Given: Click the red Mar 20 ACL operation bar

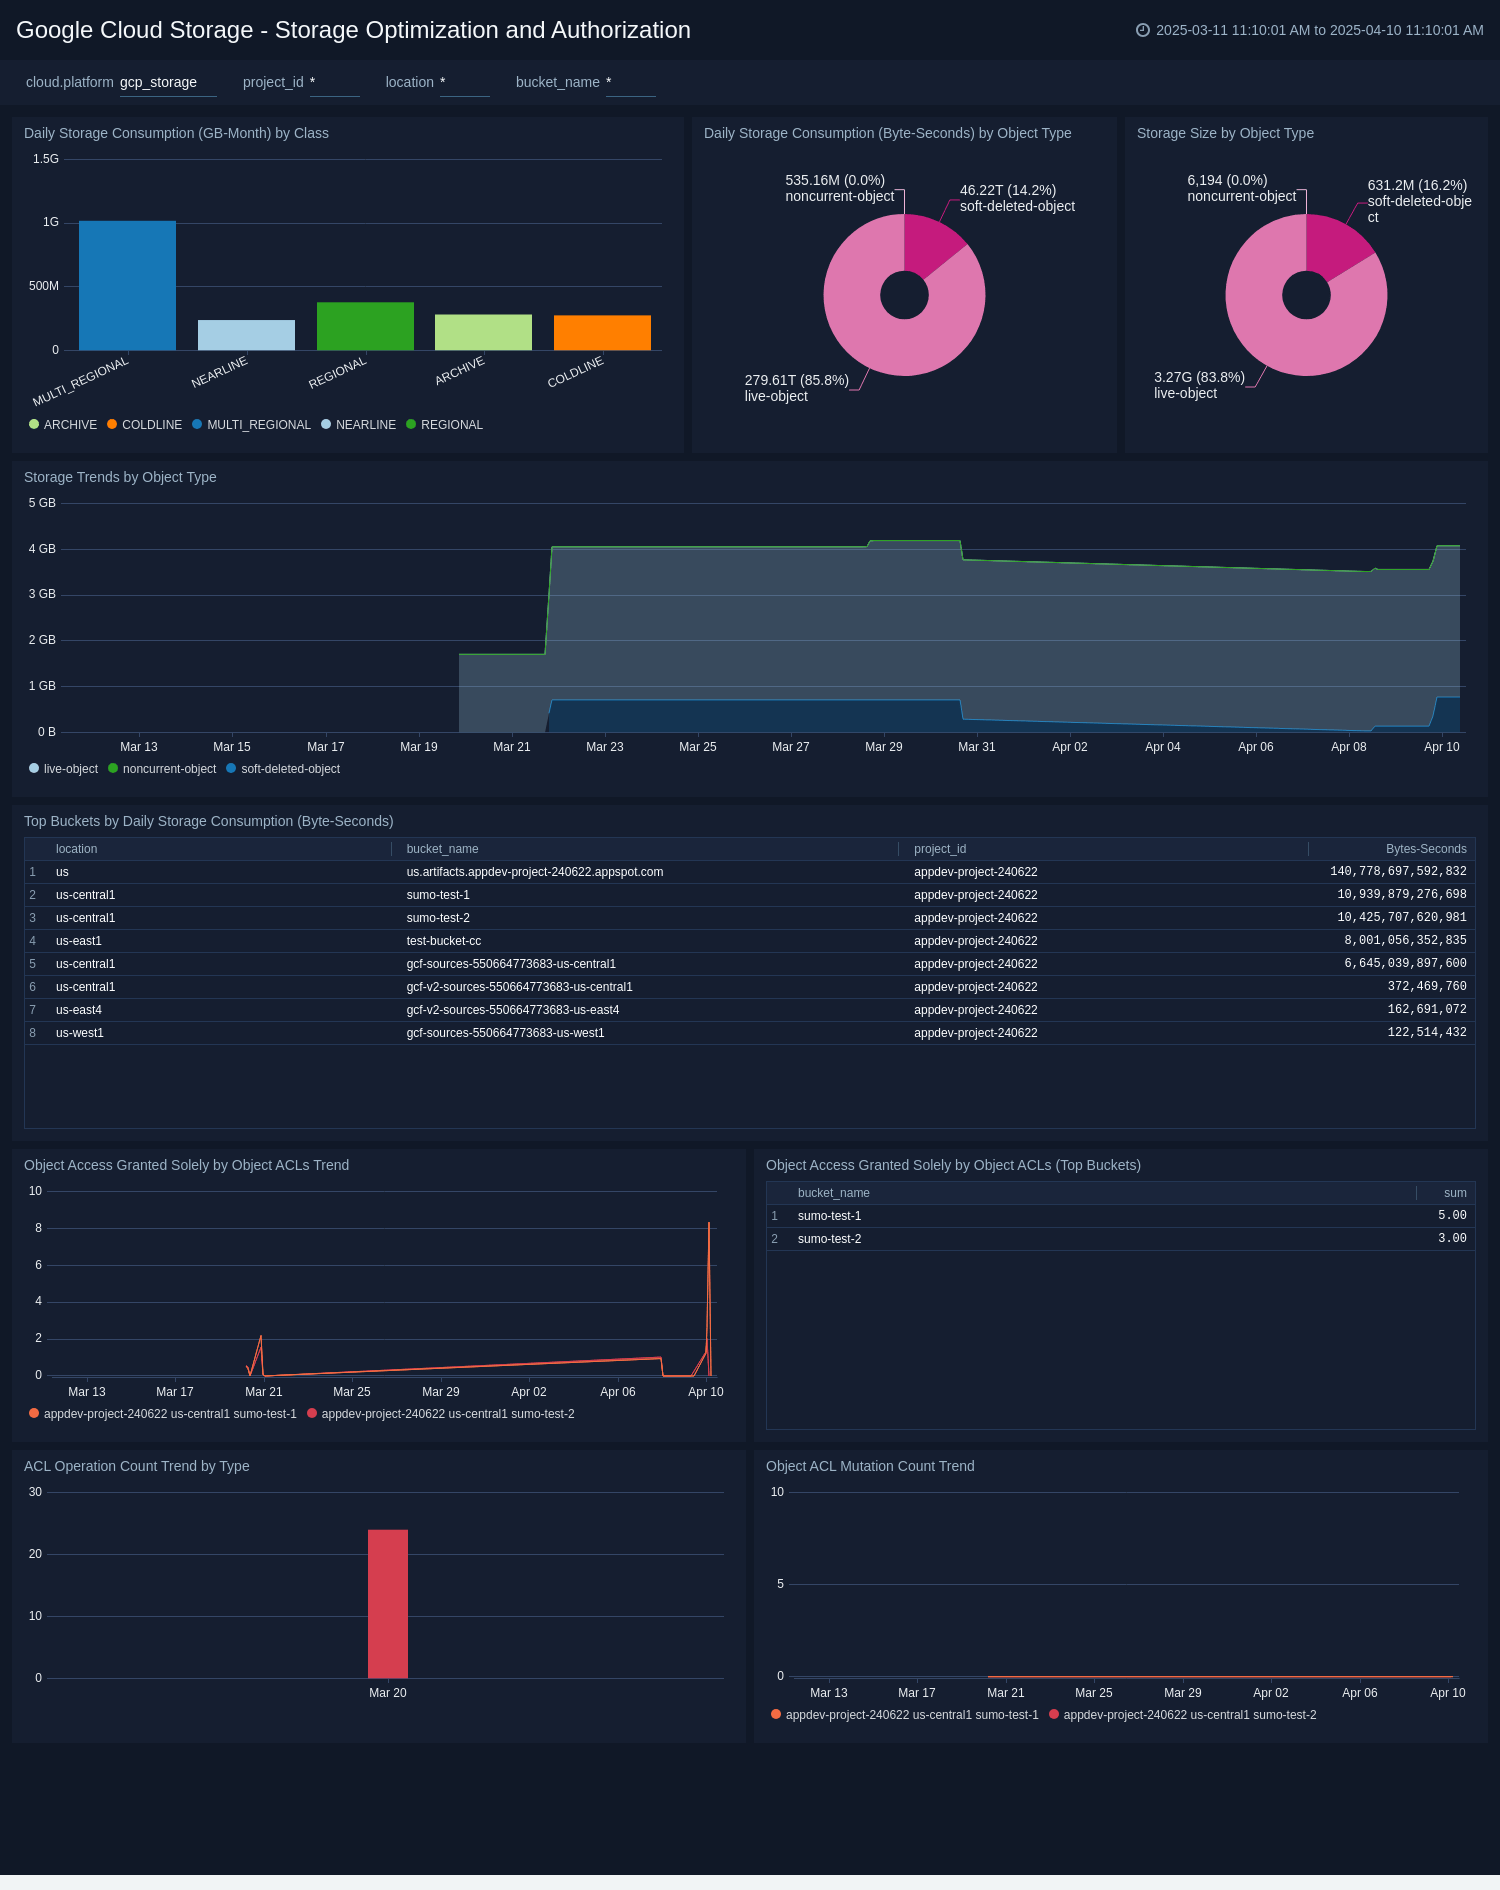Looking at the screenshot, I should (388, 1603).
